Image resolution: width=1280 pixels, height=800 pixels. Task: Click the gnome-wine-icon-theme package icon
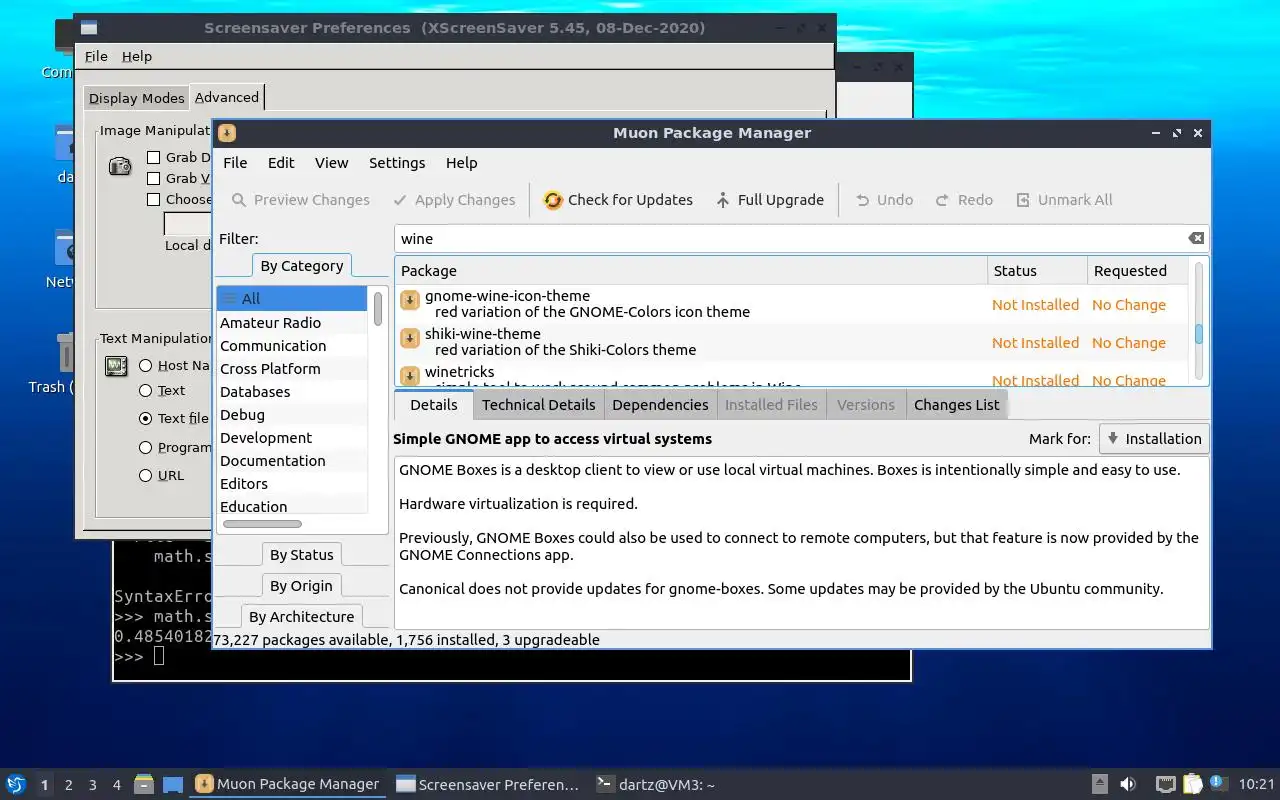409,300
